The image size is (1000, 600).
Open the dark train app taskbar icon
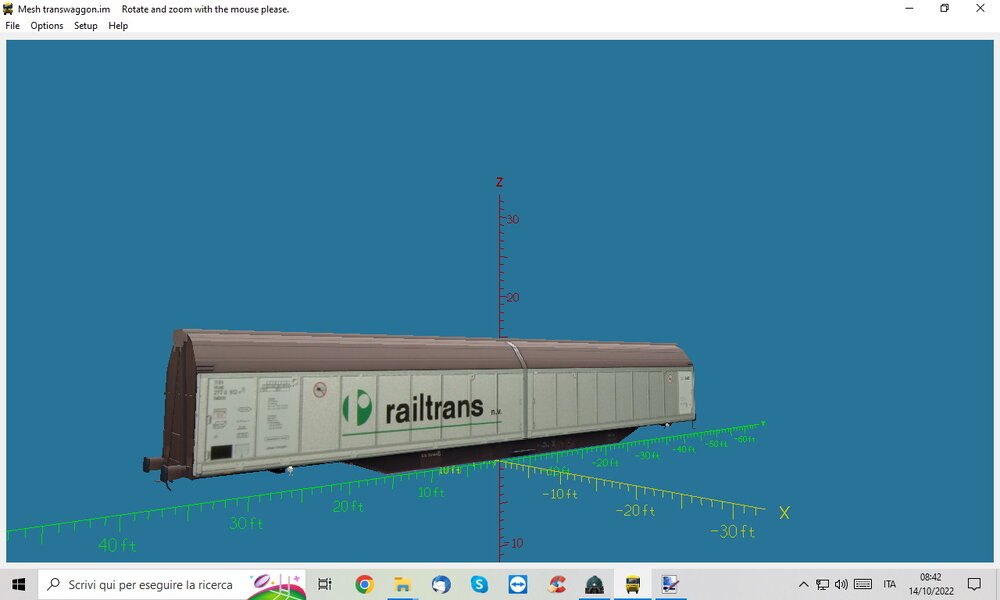coord(594,584)
